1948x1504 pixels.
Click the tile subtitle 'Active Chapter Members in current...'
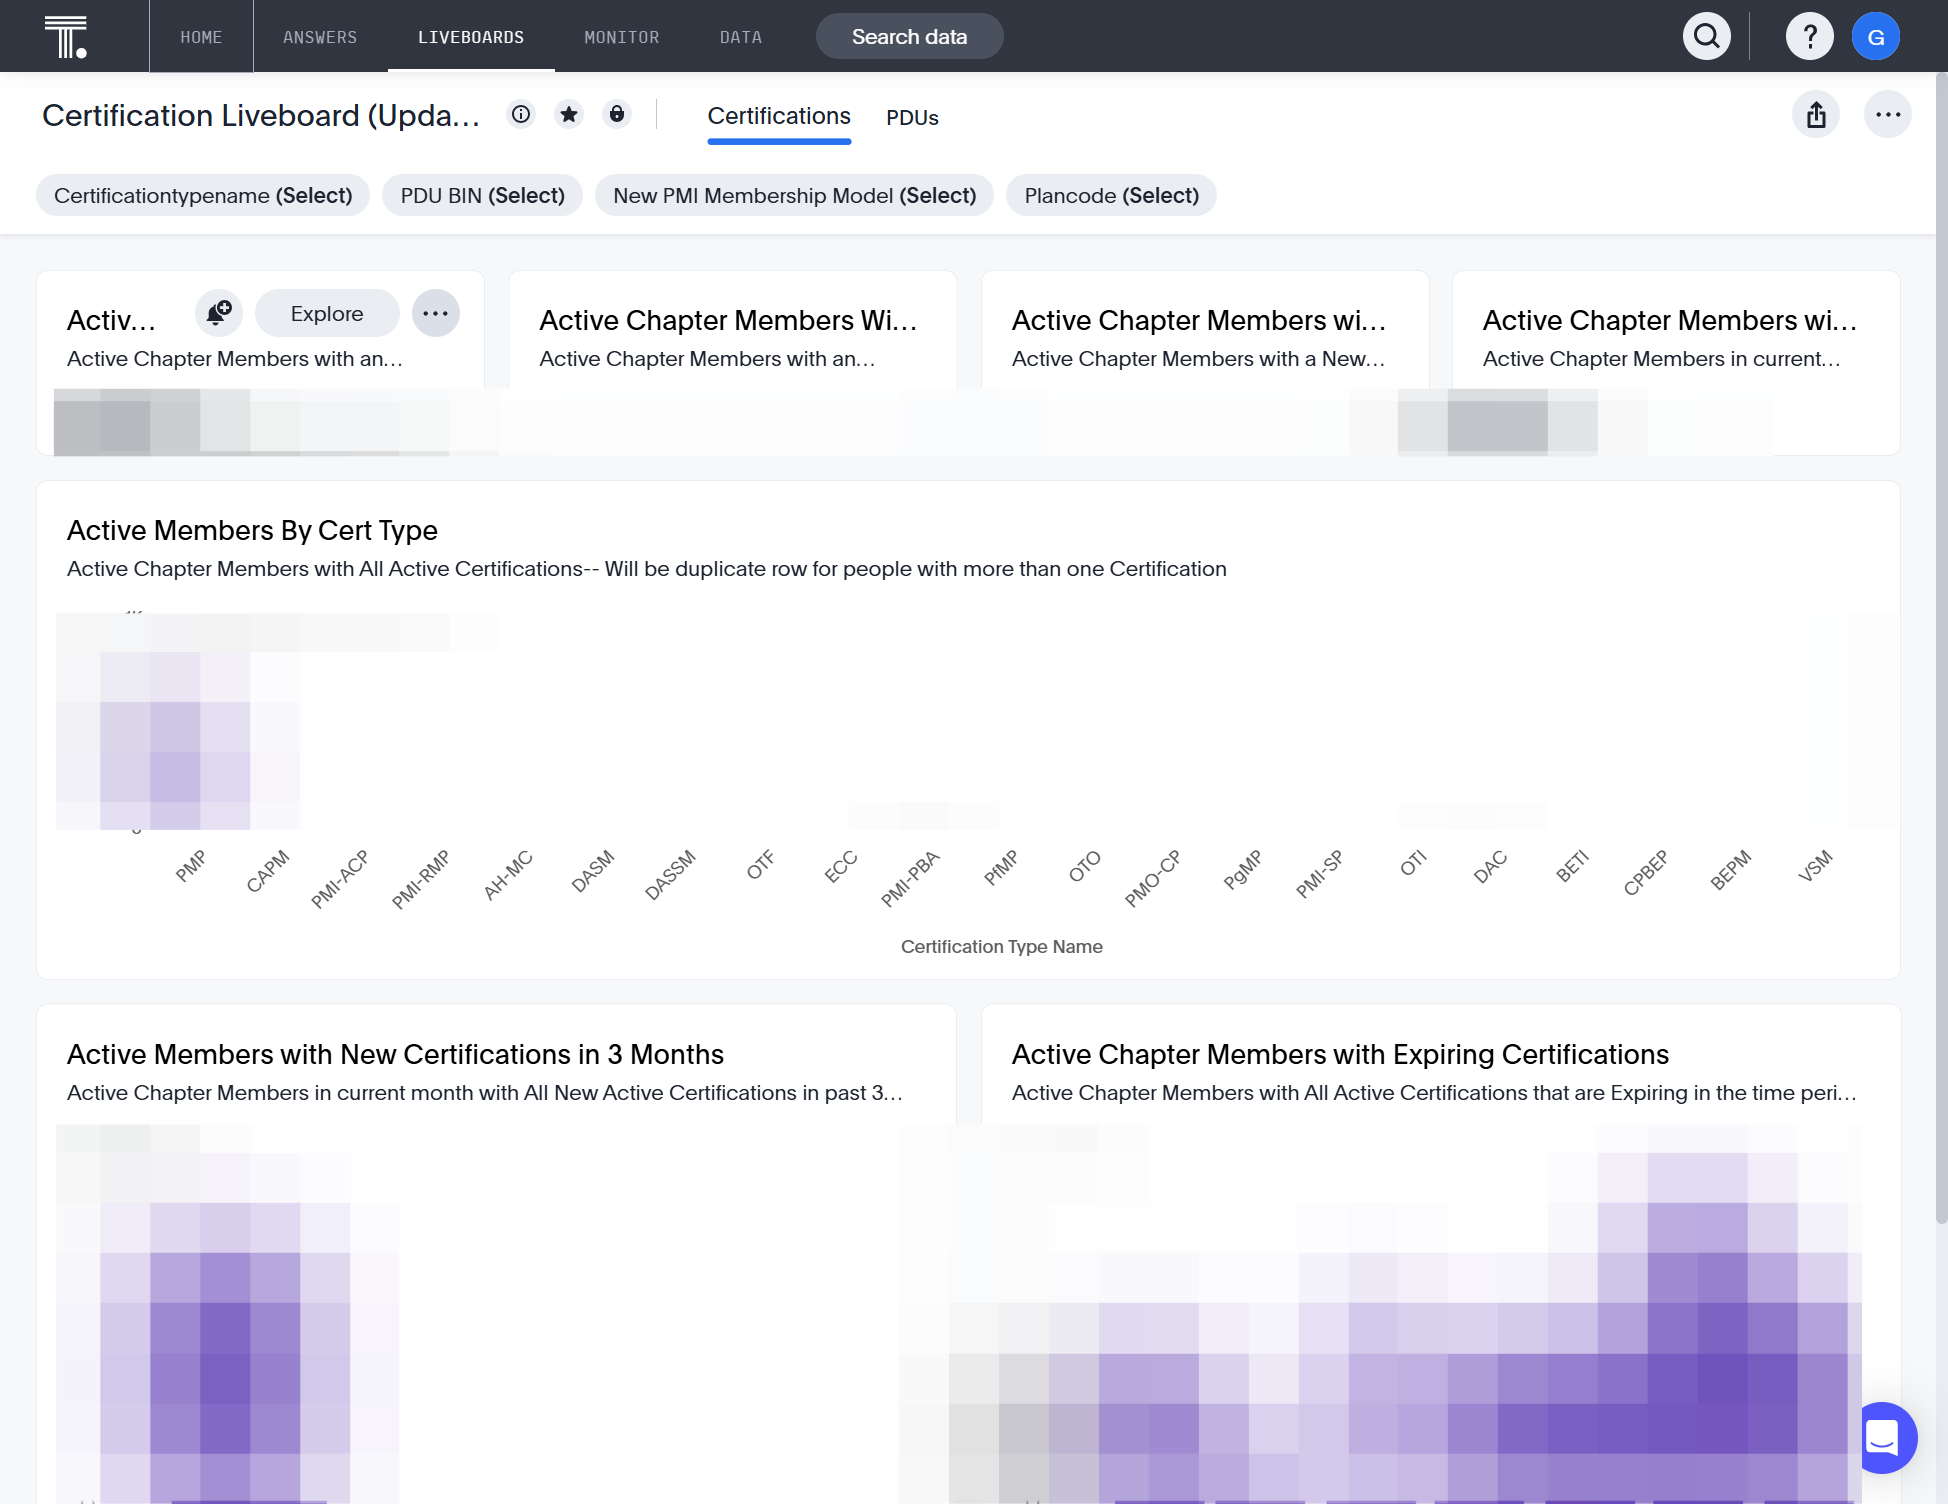[1661, 359]
